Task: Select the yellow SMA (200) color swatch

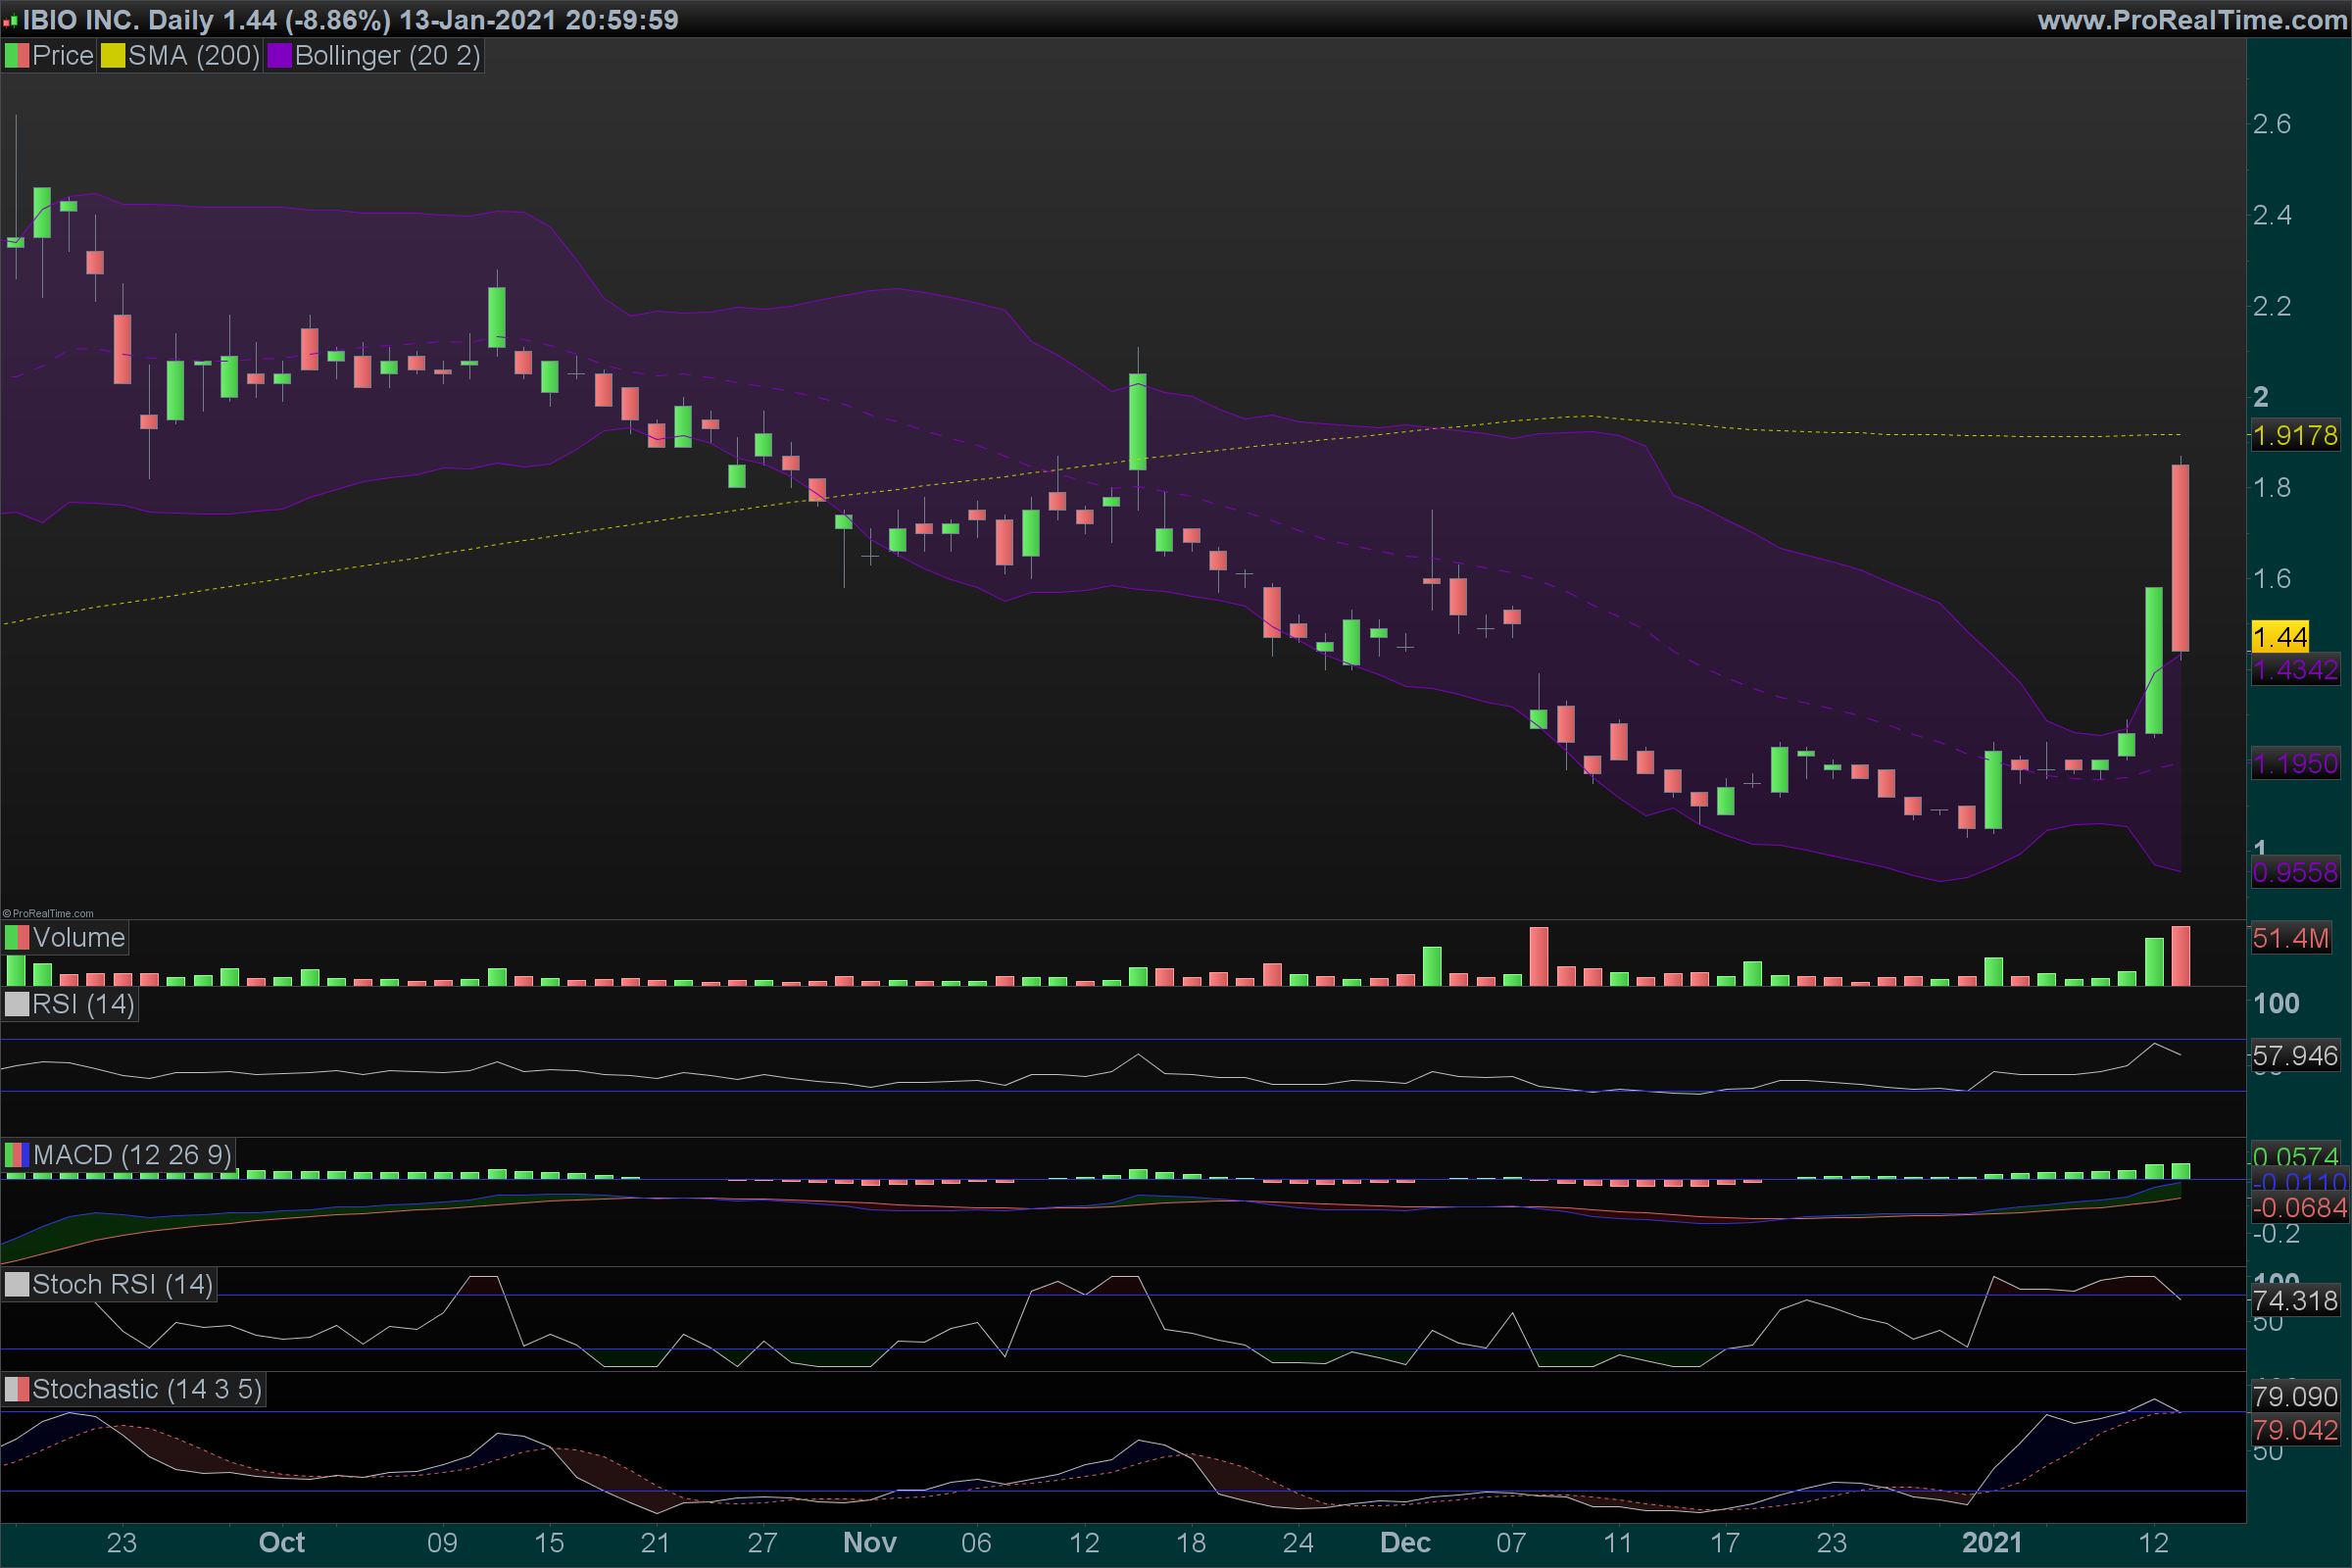Action: tap(112, 56)
